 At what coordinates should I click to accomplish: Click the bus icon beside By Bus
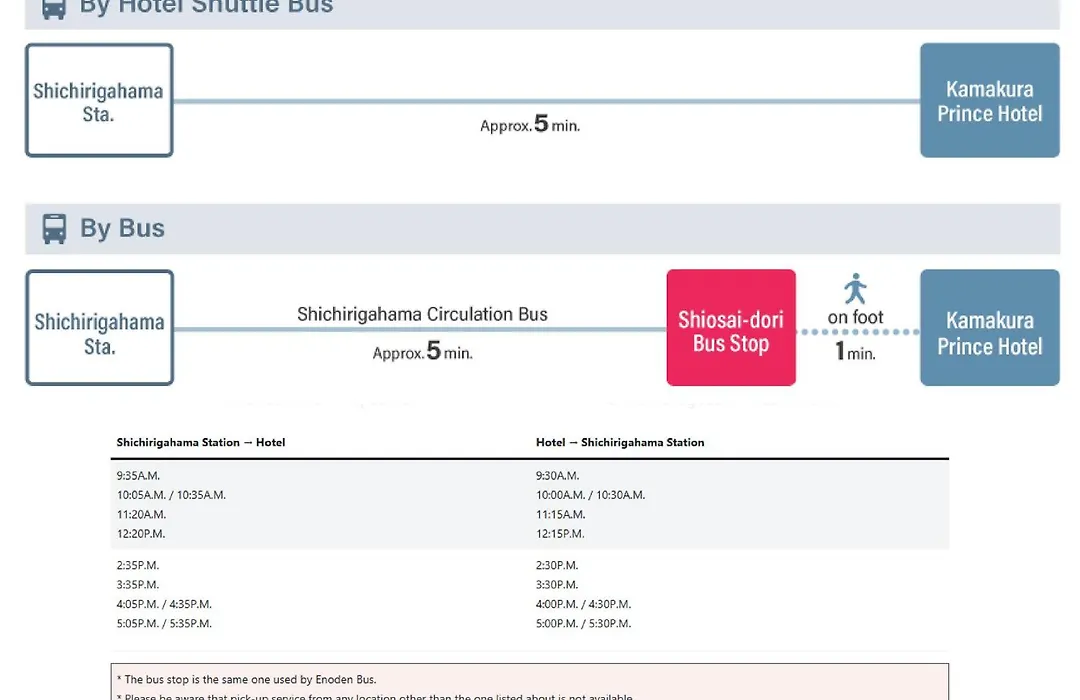click(54, 229)
